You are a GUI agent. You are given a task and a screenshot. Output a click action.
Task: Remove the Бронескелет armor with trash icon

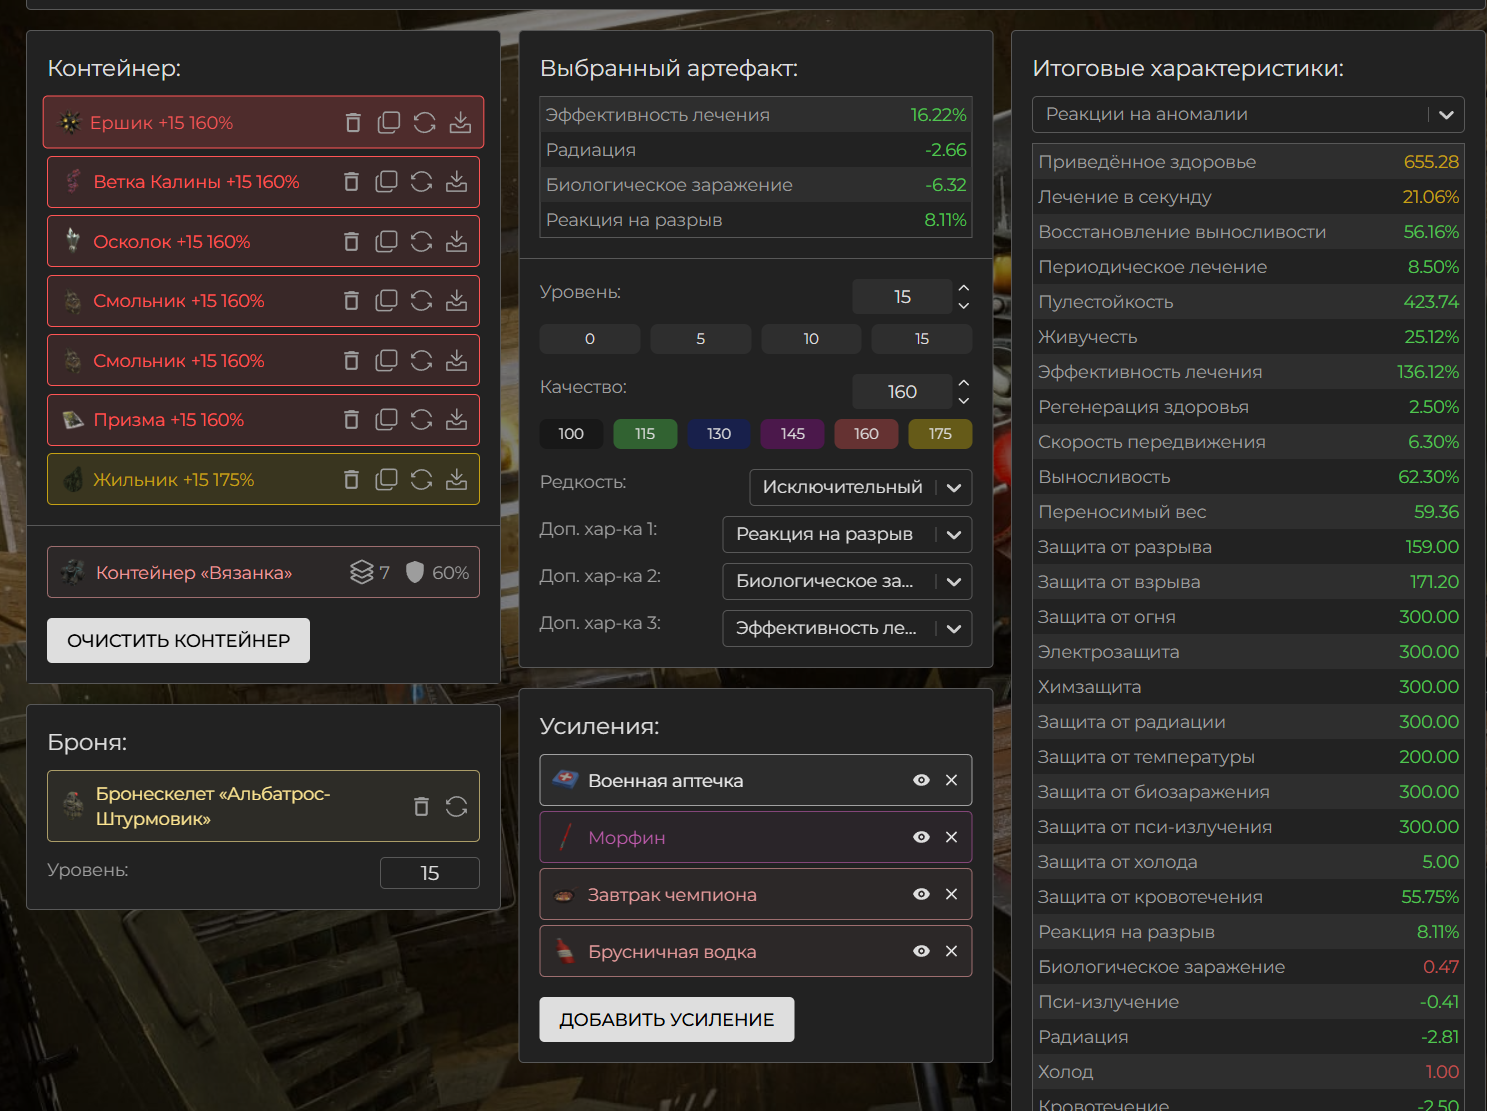point(421,806)
